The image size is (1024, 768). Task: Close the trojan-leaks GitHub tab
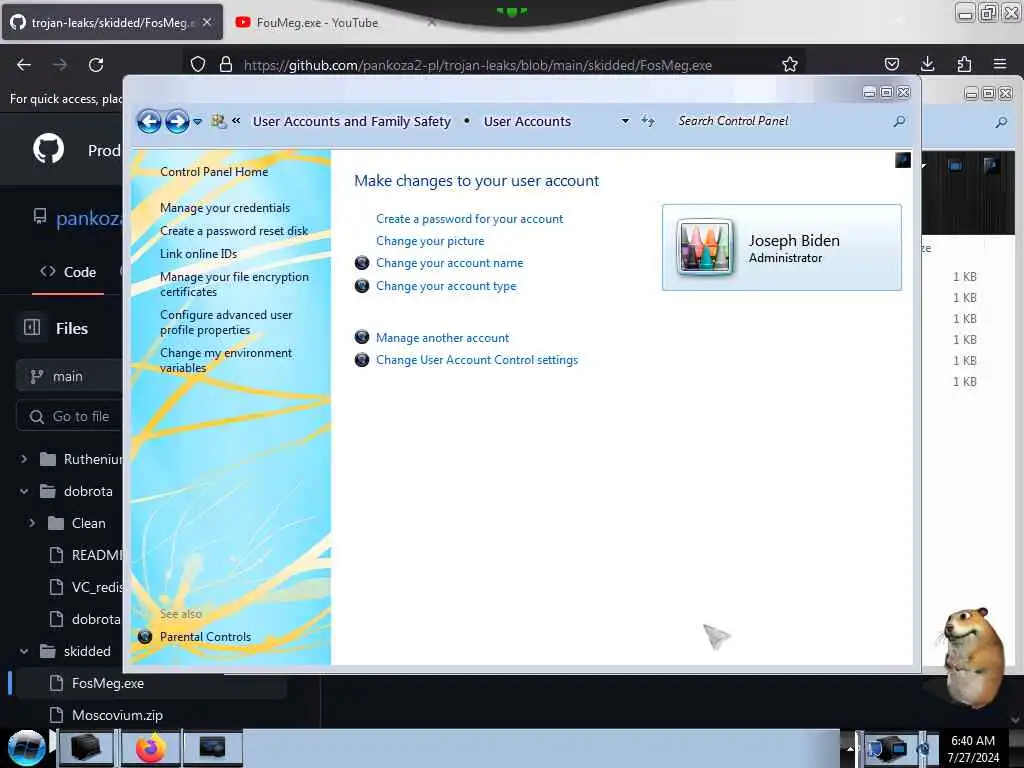coord(207,22)
